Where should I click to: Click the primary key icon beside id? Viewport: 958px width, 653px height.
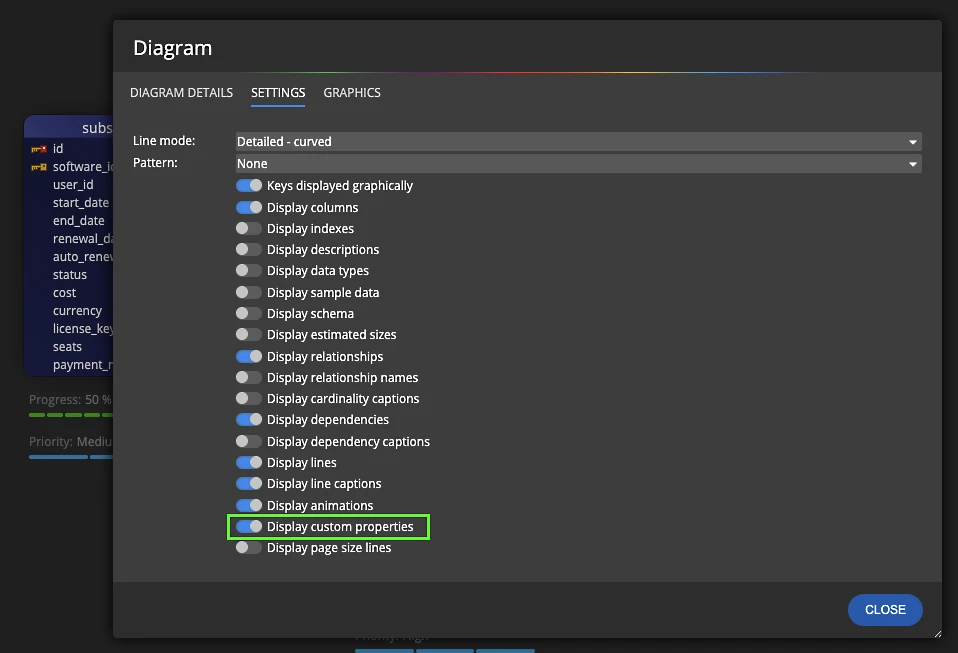[39, 149]
